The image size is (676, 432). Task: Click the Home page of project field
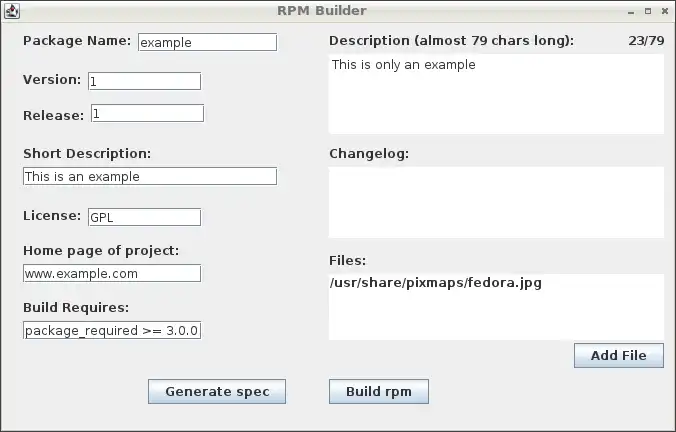(x=112, y=273)
